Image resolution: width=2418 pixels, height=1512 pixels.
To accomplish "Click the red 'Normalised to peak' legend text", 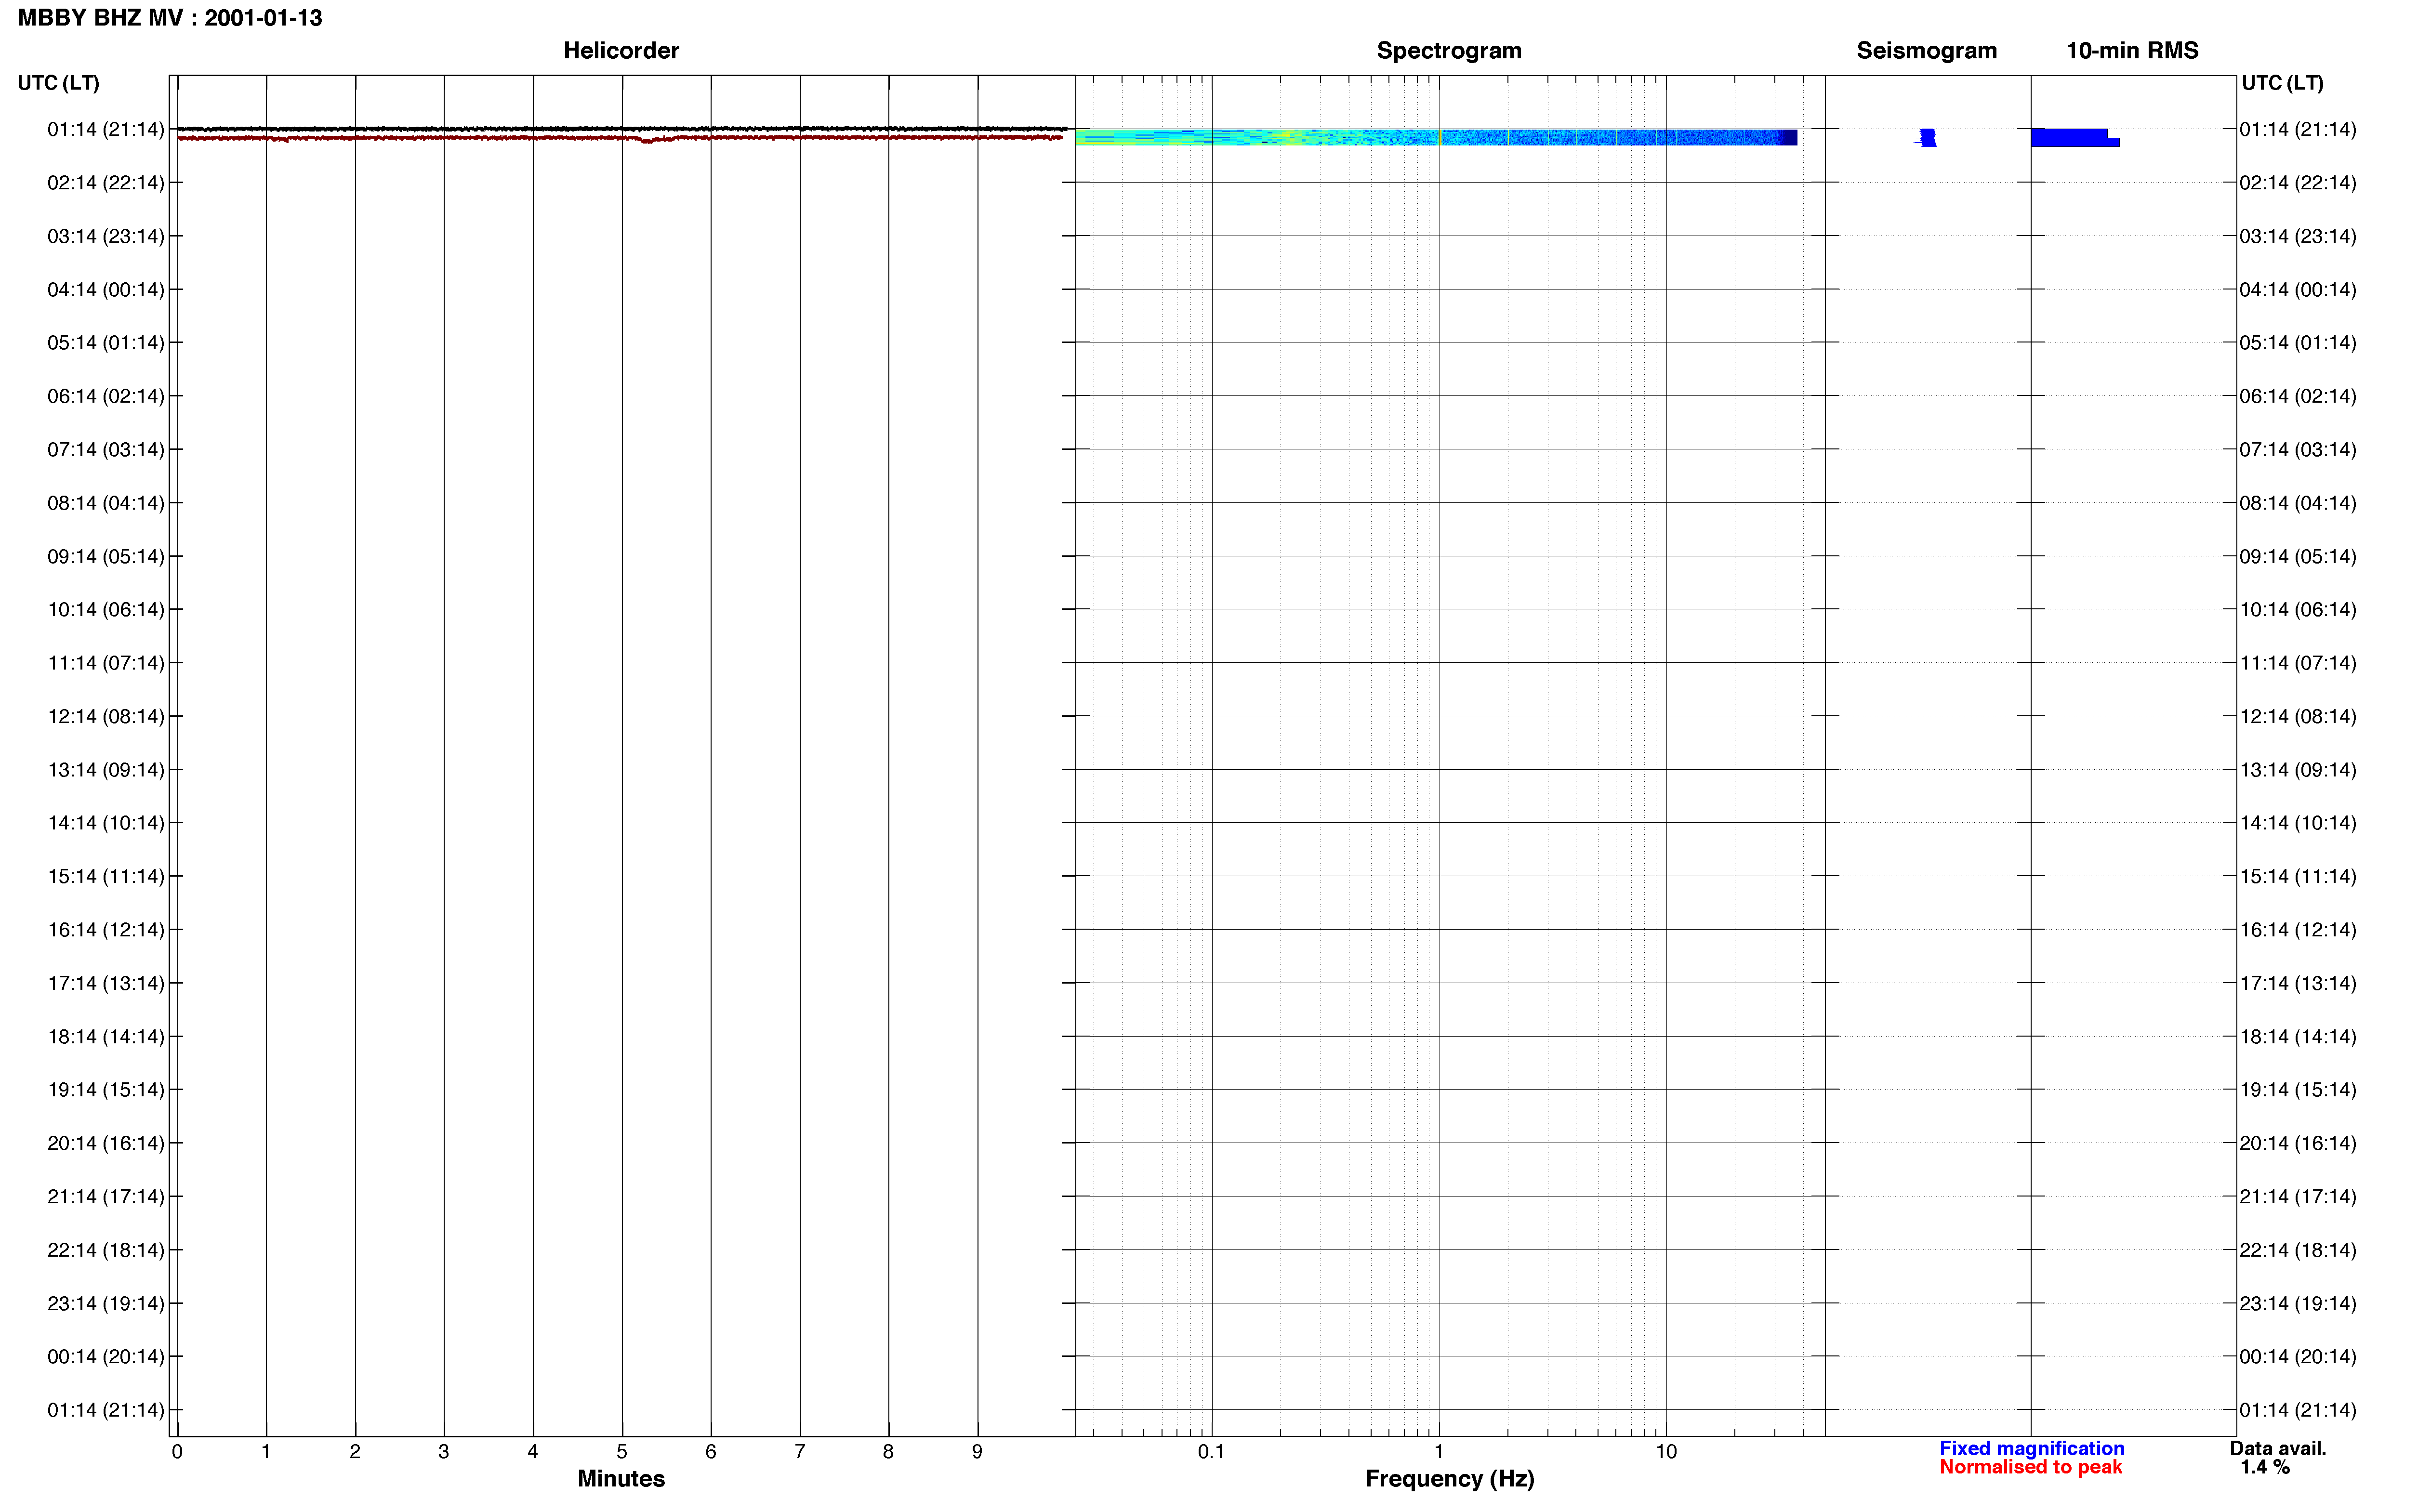I will (x=2030, y=1467).
